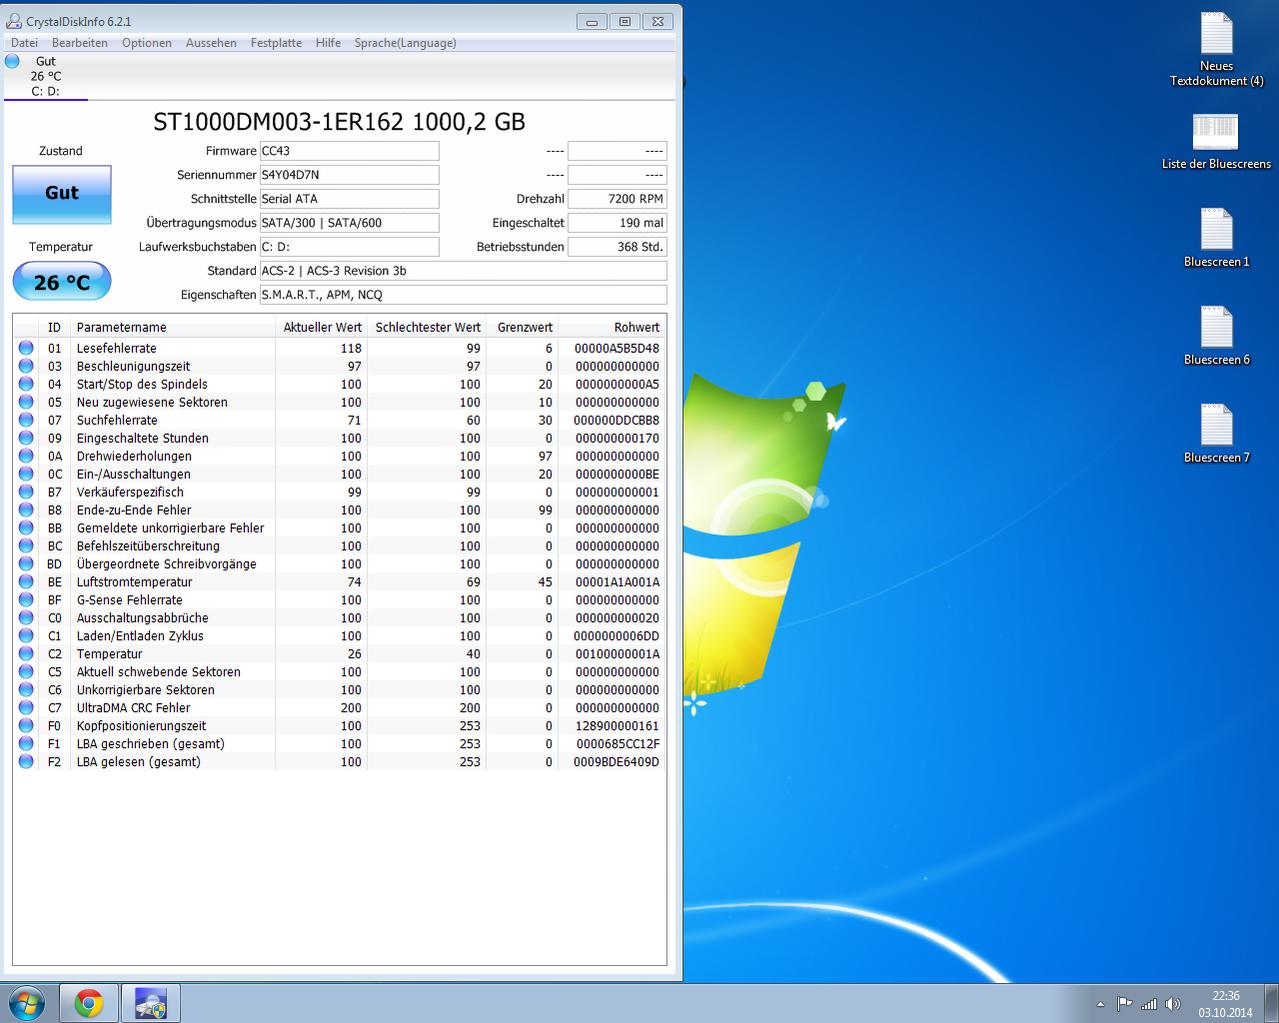
Task: Select the Neues Textdokument (4) desktop file
Action: tap(1216, 50)
